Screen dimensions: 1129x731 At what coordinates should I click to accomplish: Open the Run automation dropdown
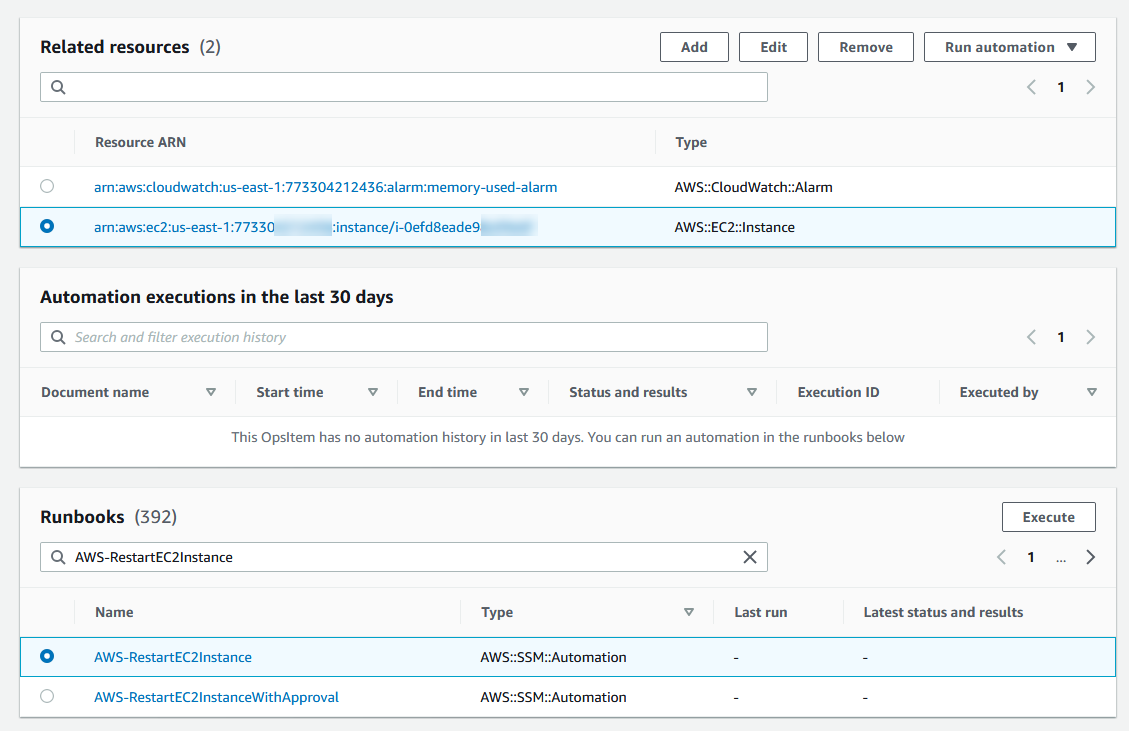pos(1009,47)
